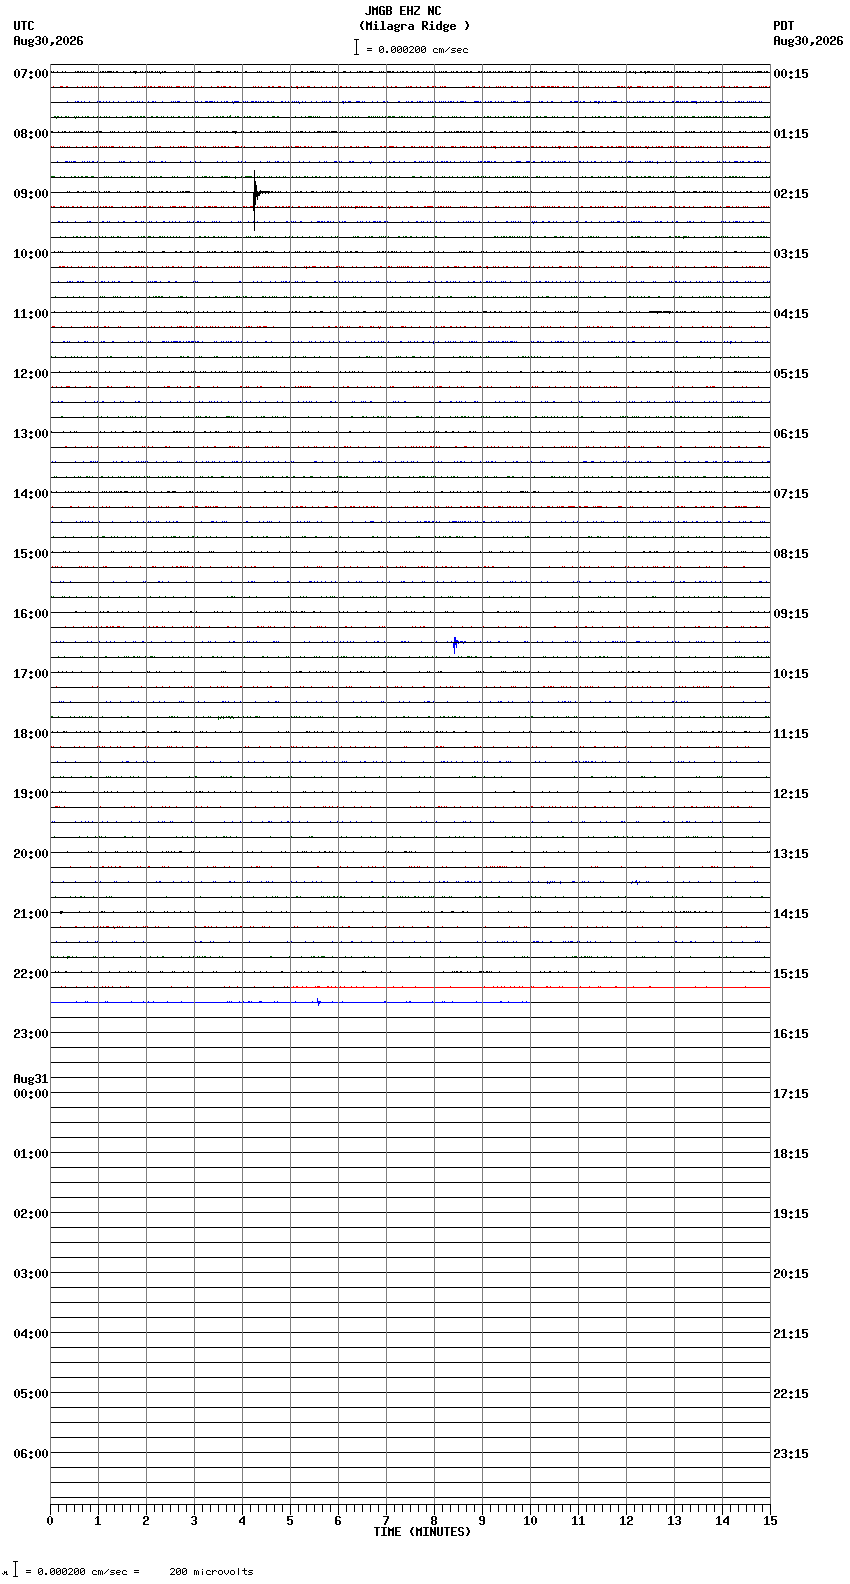Screen dimensions: 850x1584
Task: Click the 21:15 PDT time label
Action: pos(791,1334)
